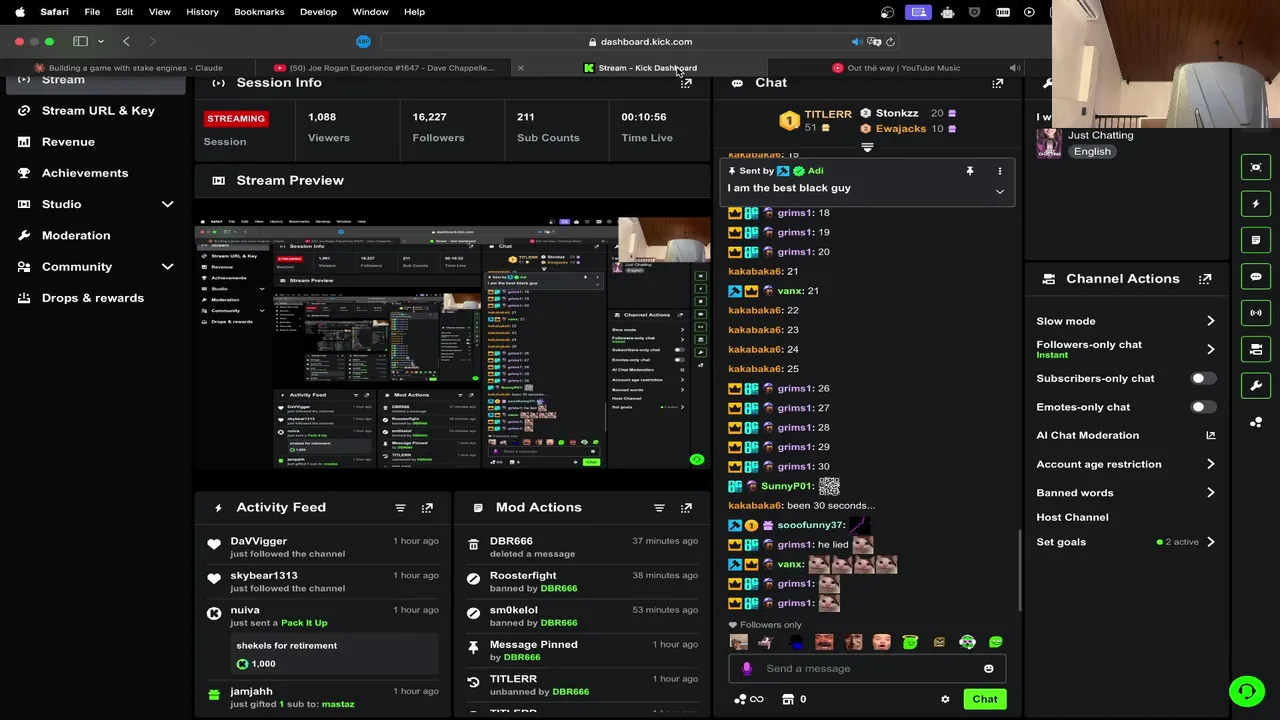Open Account age restriction settings
Viewport: 1280px width, 720px height.
[1126, 464]
